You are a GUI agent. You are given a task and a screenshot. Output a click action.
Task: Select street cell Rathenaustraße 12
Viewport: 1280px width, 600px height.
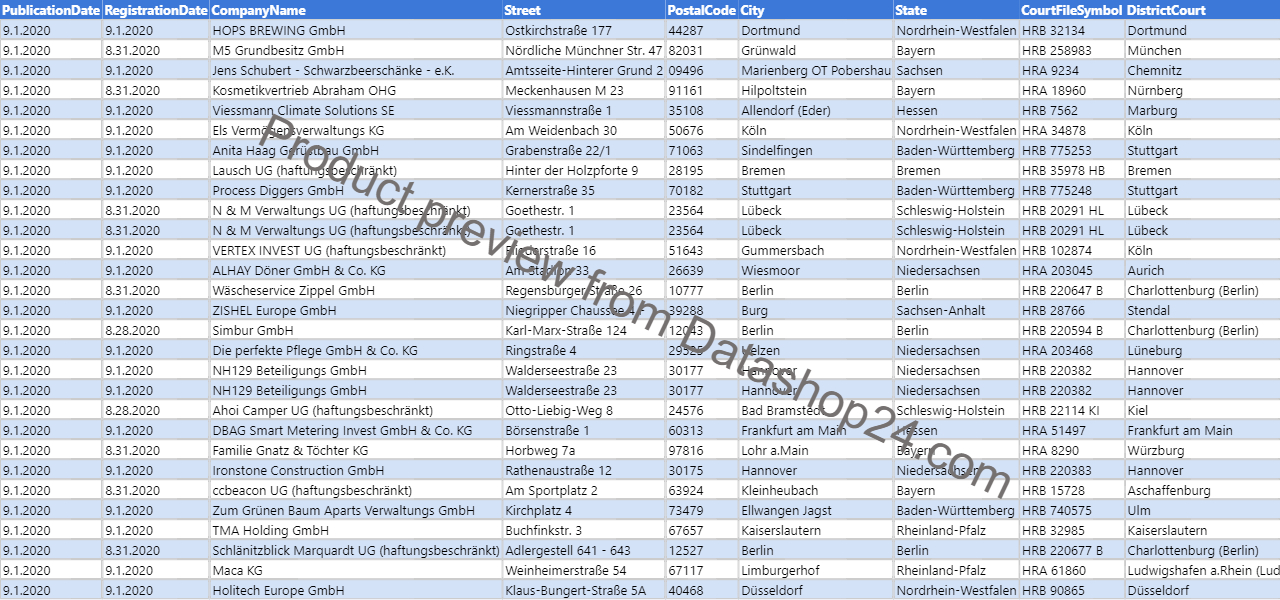[583, 470]
